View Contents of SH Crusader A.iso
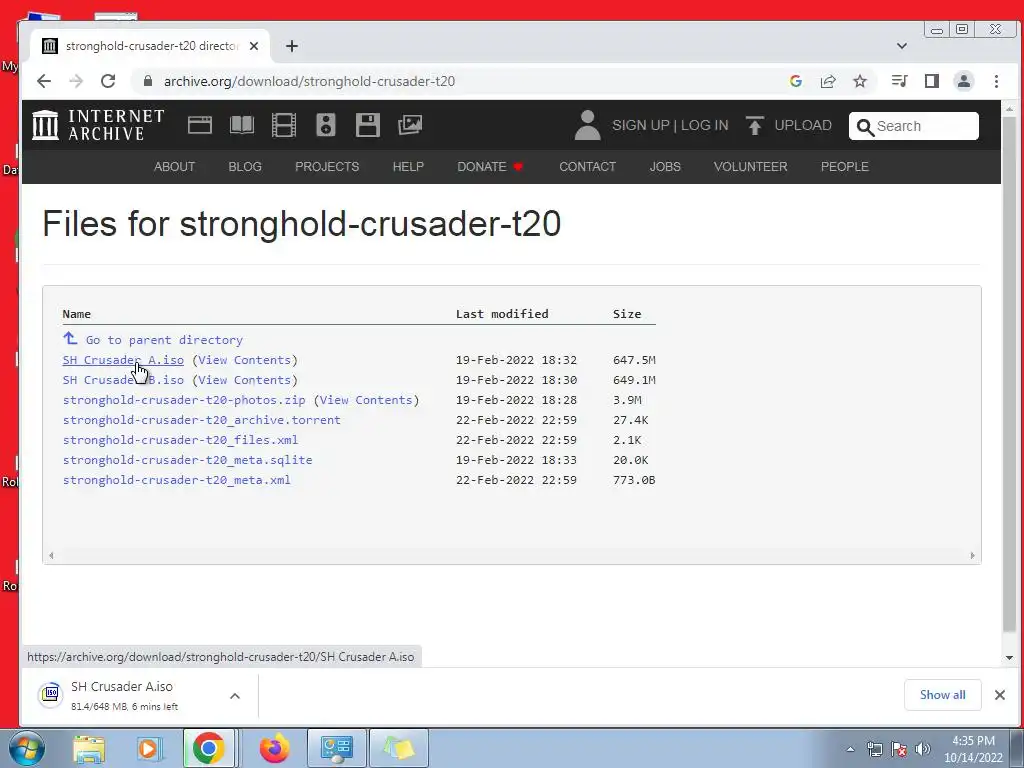 [x=244, y=360]
